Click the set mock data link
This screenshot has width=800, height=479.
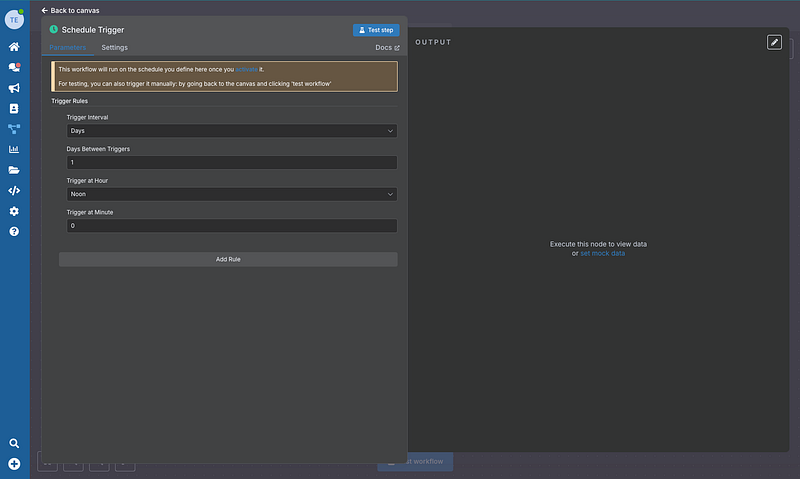602,253
